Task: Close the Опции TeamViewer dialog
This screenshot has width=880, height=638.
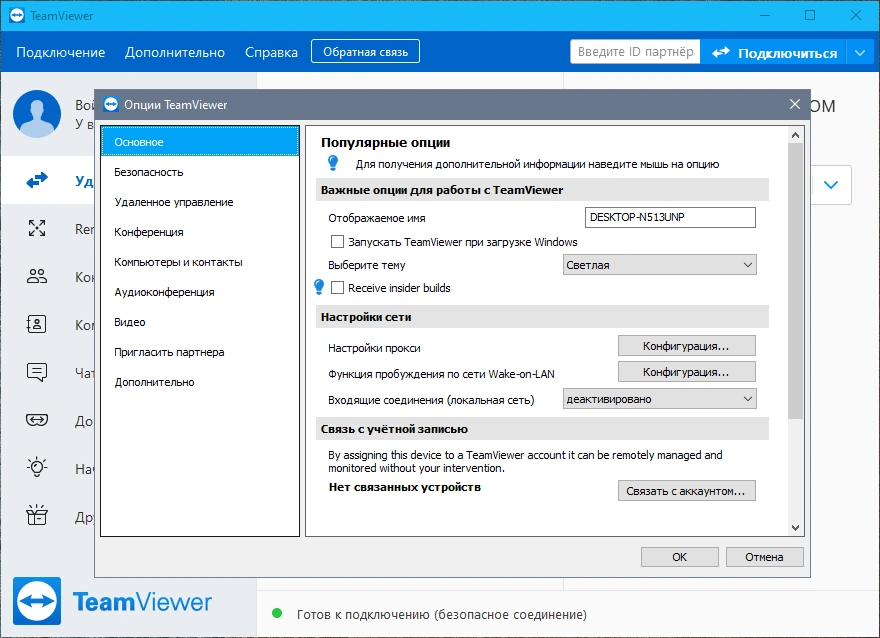Action: pos(795,104)
